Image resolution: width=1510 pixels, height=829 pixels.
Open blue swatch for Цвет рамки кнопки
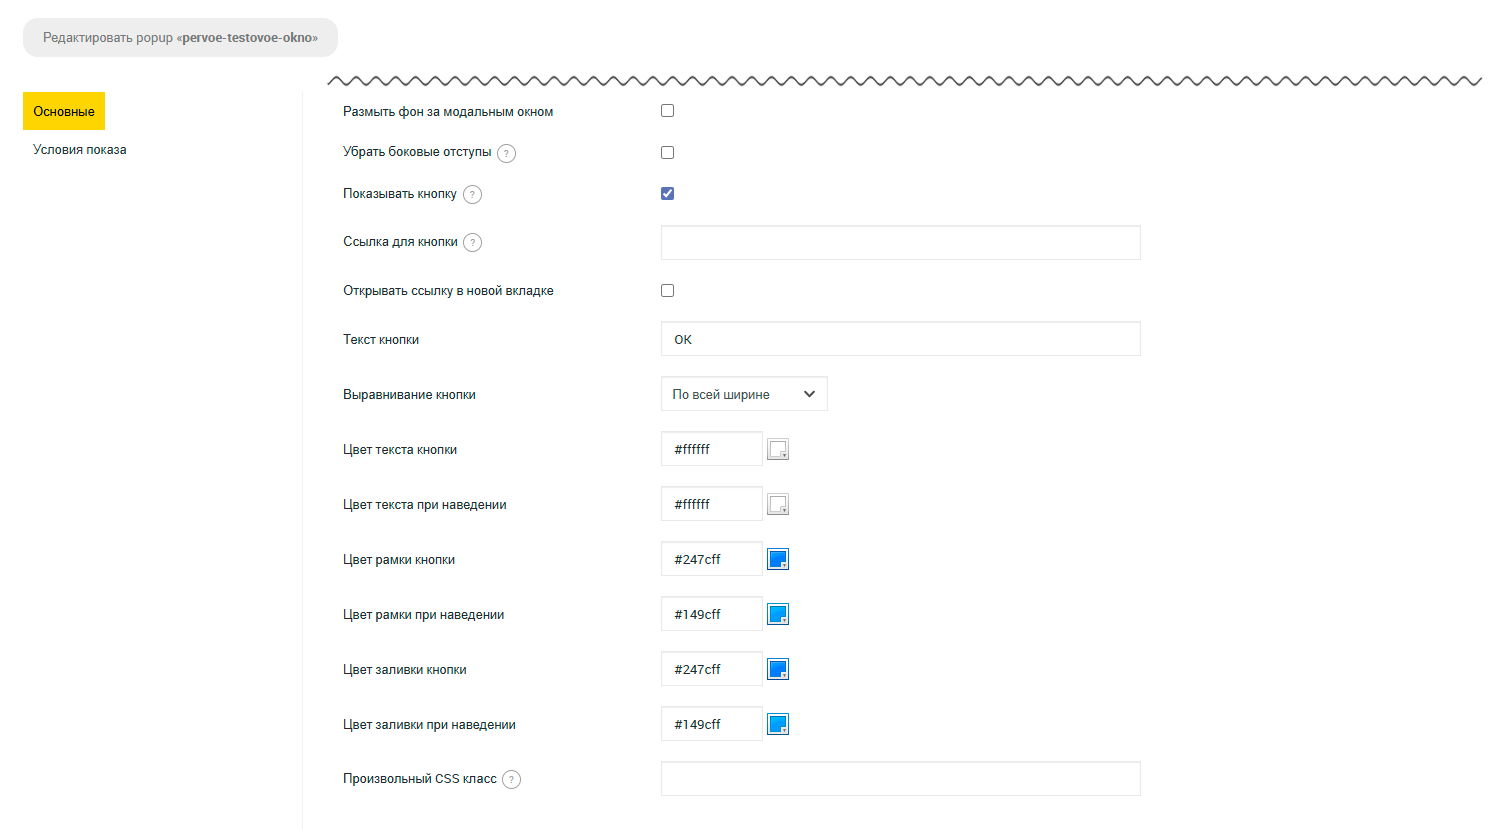click(x=778, y=560)
